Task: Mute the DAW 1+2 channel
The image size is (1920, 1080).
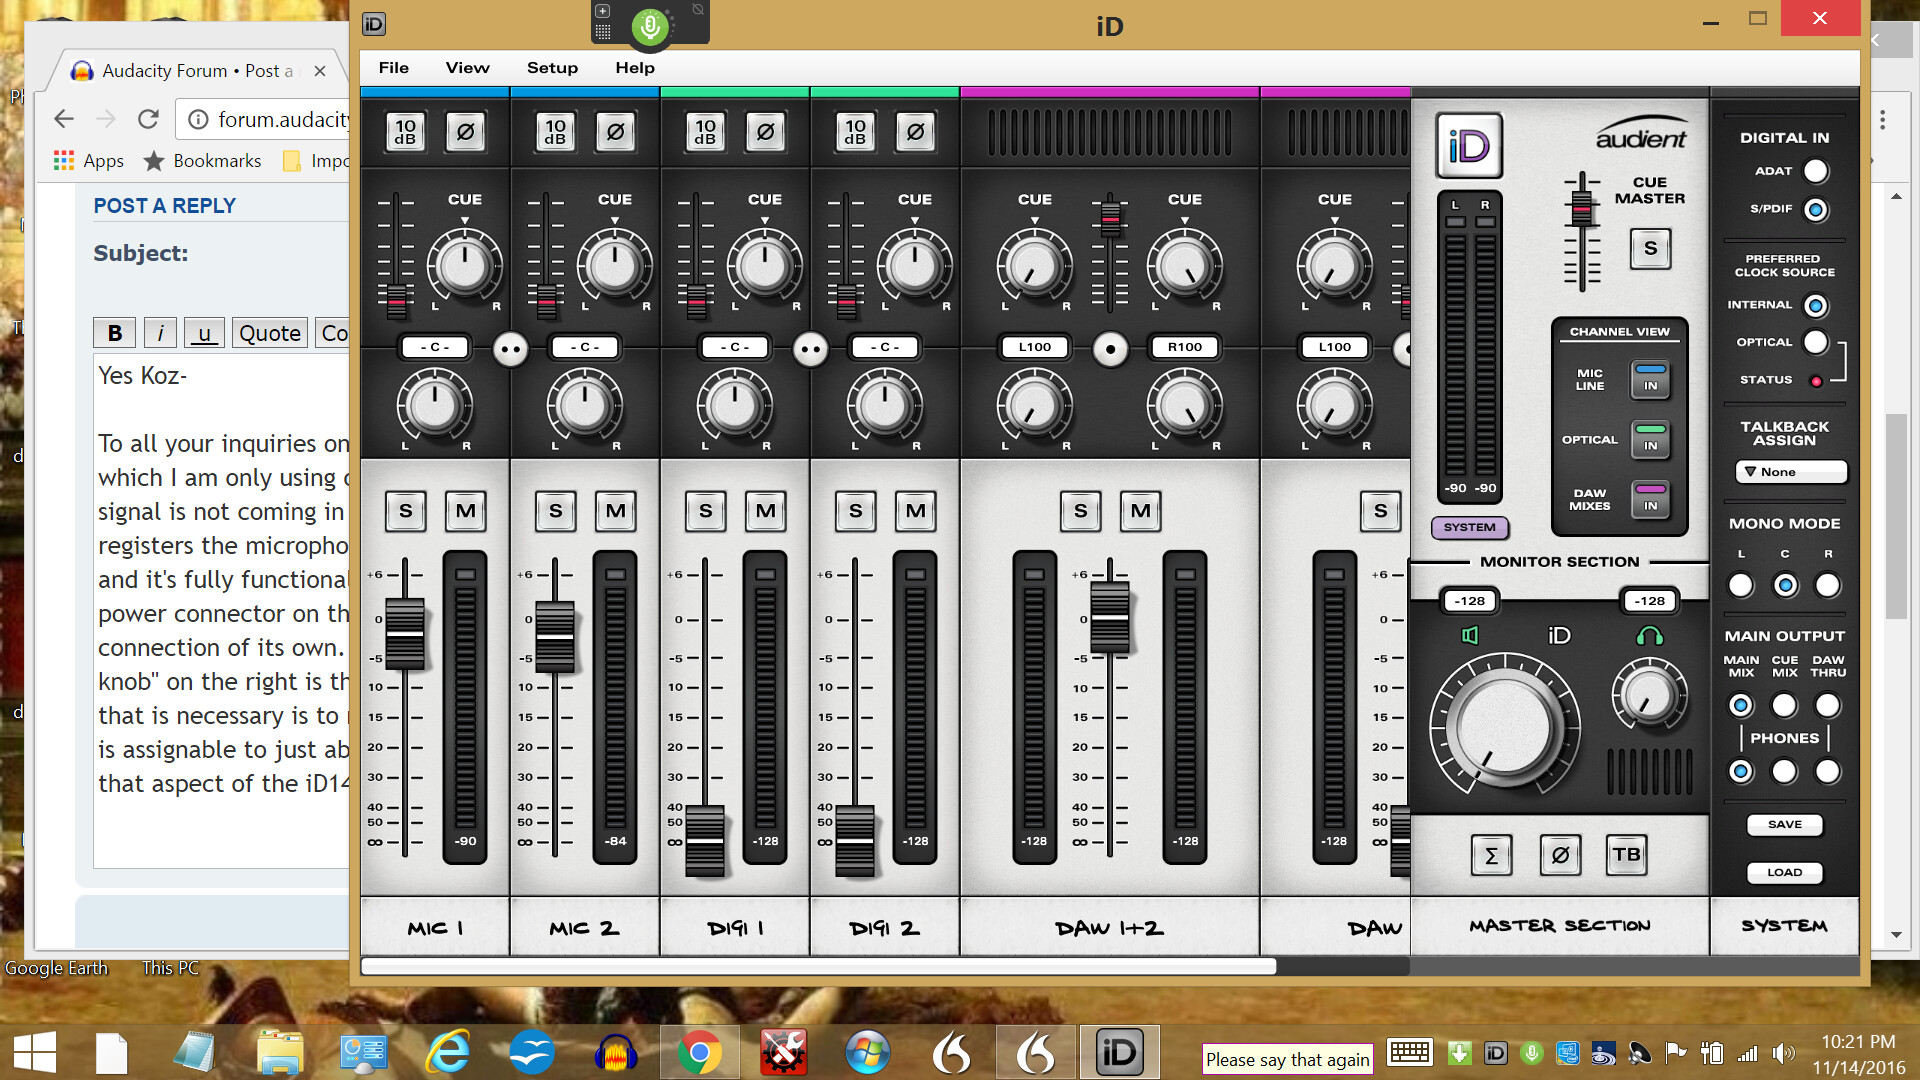Action: pos(1140,511)
